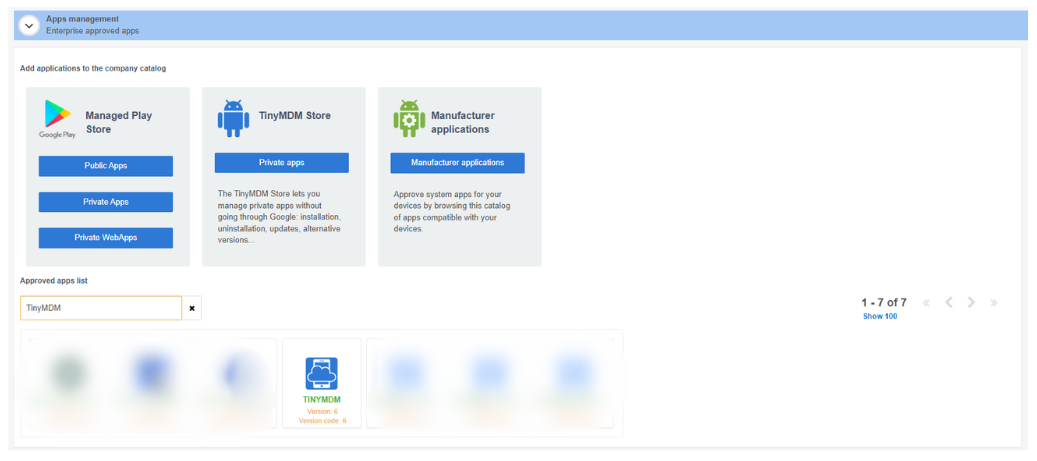Viewport: 1037px width, 461px height.
Task: Click the approved apps search field
Action: (101, 308)
